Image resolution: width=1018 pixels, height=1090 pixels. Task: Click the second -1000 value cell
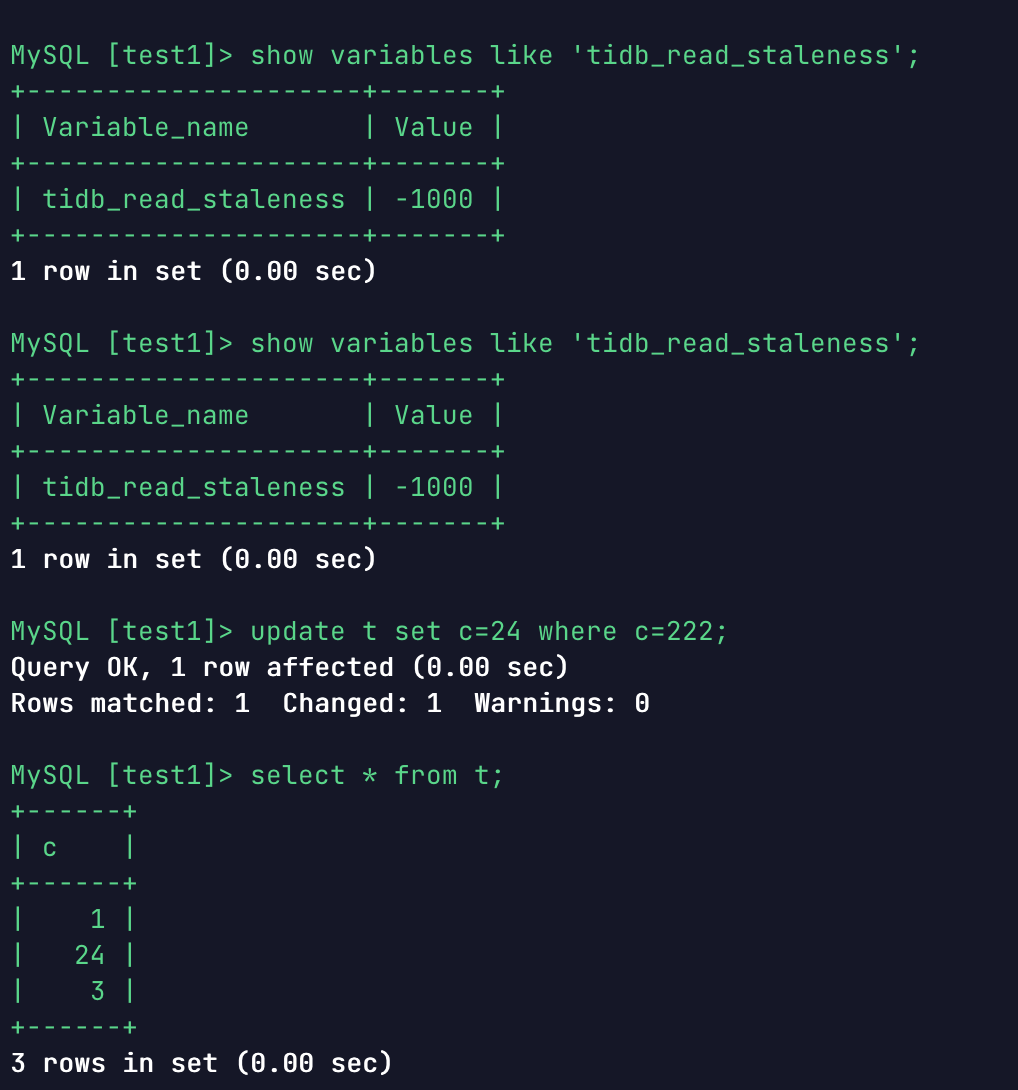point(433,487)
